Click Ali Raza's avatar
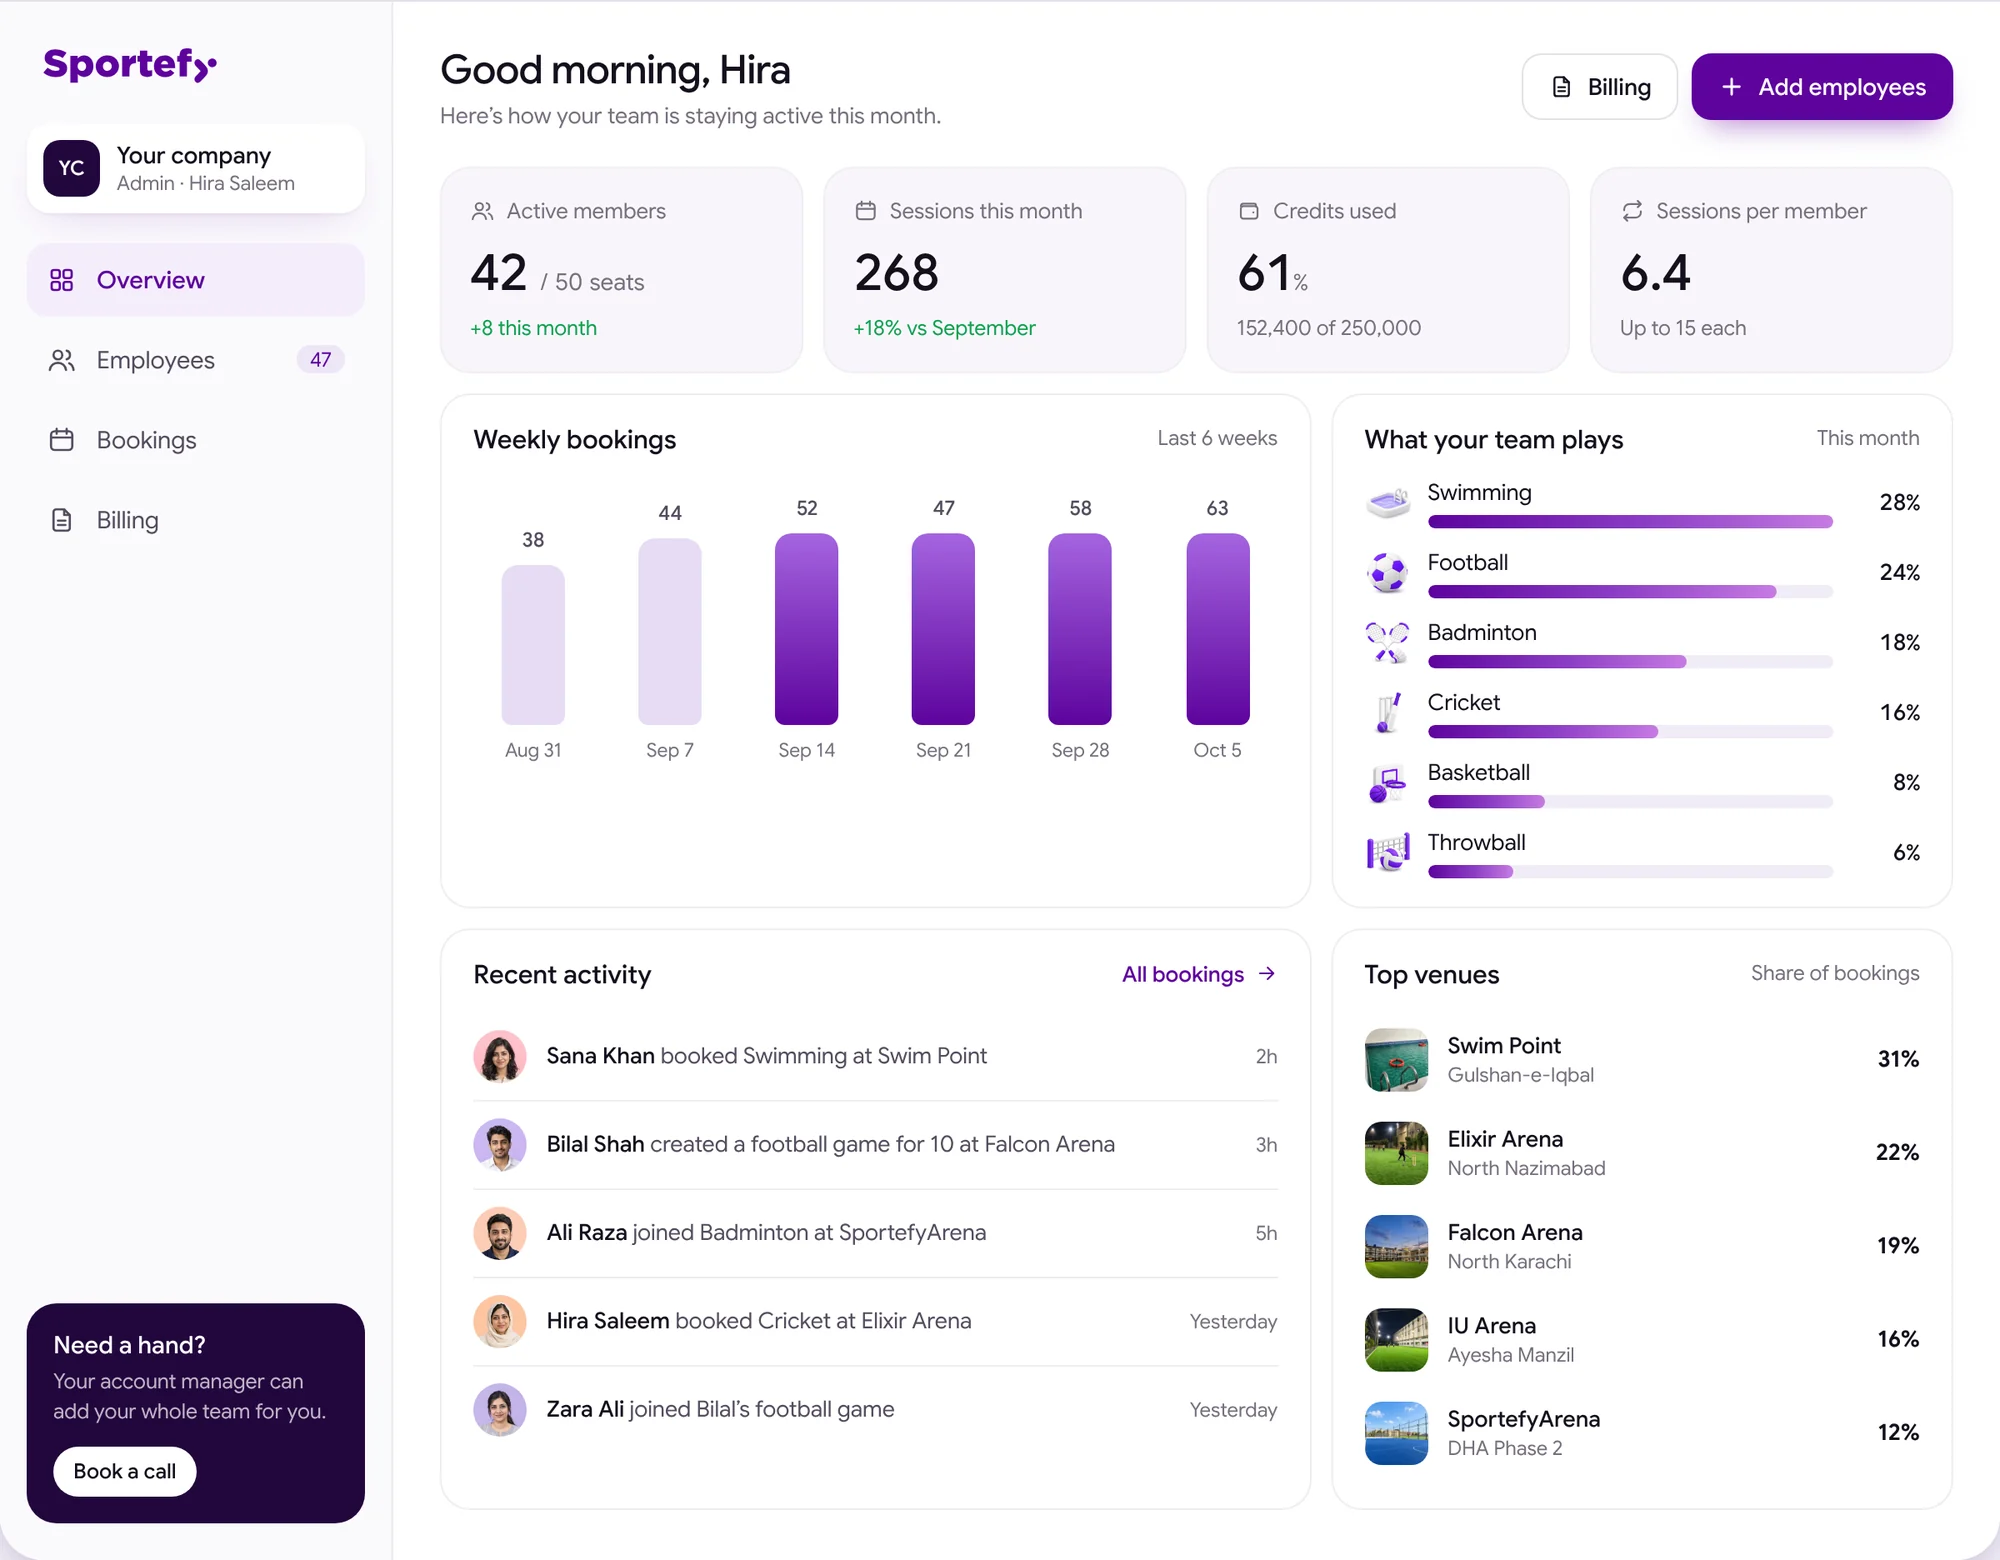The height and width of the screenshot is (1560, 2000). pyautogui.click(x=500, y=1233)
